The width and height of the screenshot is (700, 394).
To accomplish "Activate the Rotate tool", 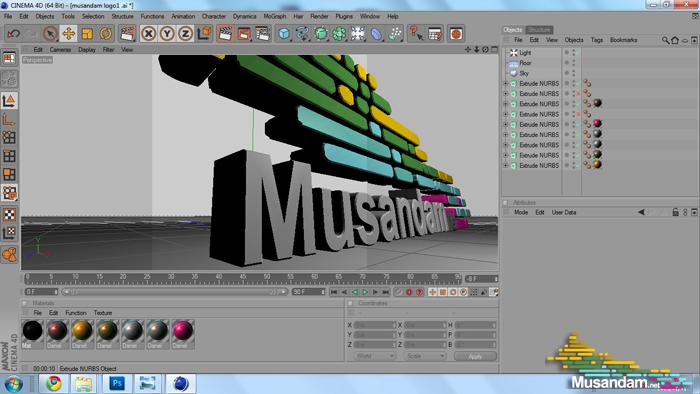I will 105,33.
